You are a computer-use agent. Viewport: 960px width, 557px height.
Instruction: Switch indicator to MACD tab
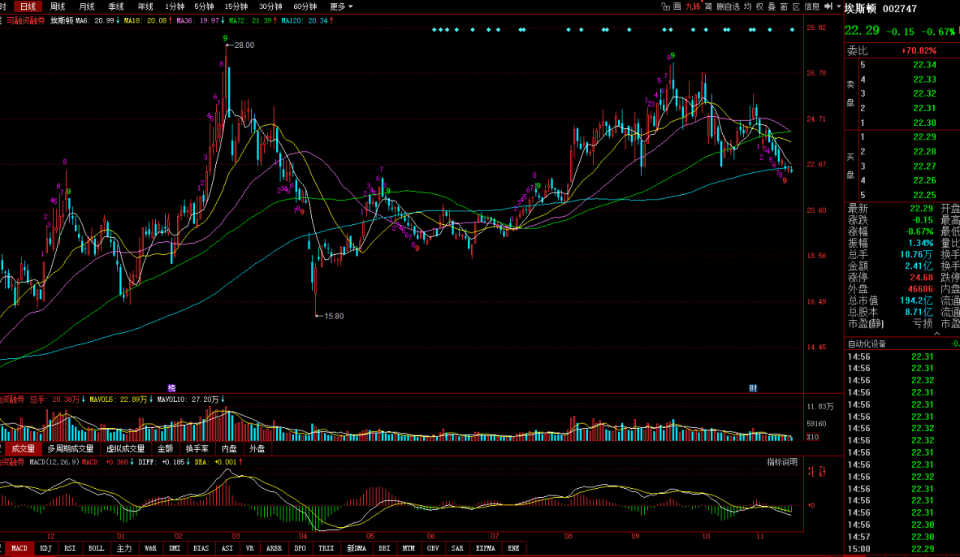tap(20, 548)
